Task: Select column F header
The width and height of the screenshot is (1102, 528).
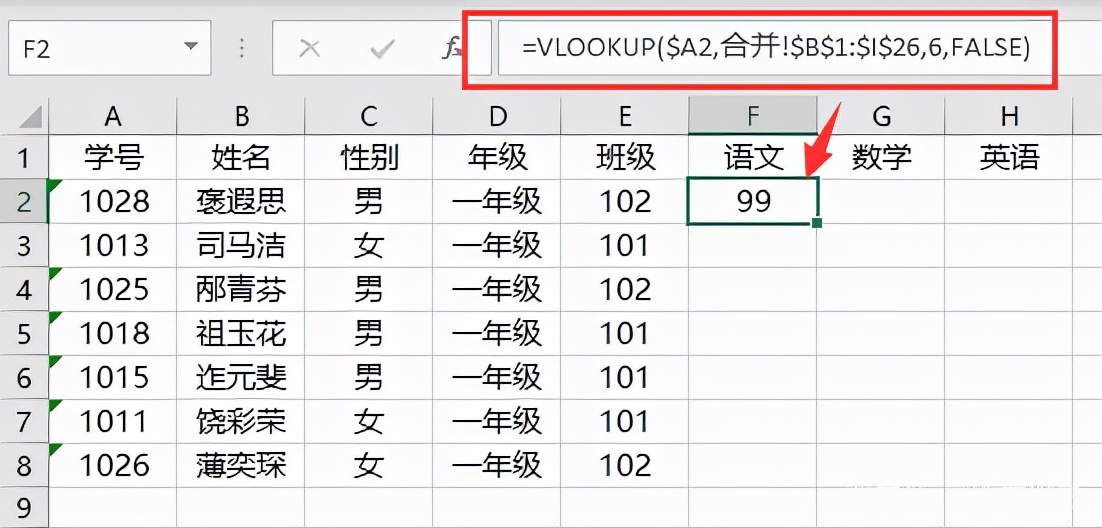Action: tap(753, 116)
